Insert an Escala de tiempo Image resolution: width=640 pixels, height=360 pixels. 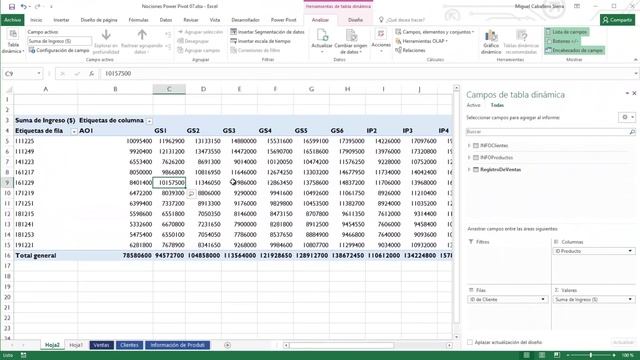pos(260,41)
